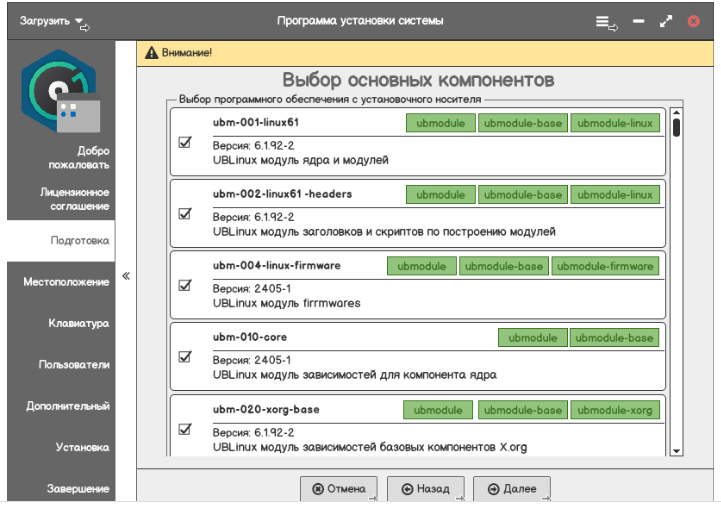Uncheck ubm-020-xorg-base checkbox

[x=185, y=429]
